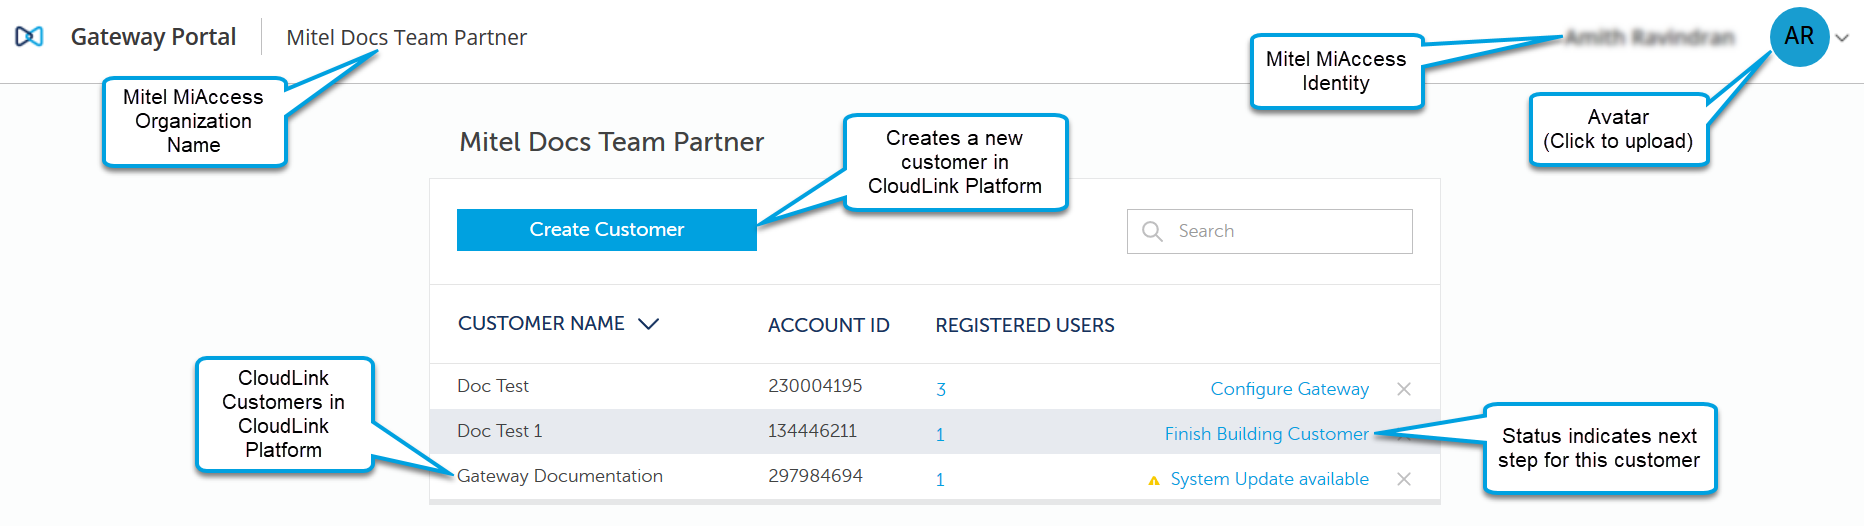This screenshot has height=526, width=1864.
Task: Open the Gateway Documentation customer
Action: 559,476
